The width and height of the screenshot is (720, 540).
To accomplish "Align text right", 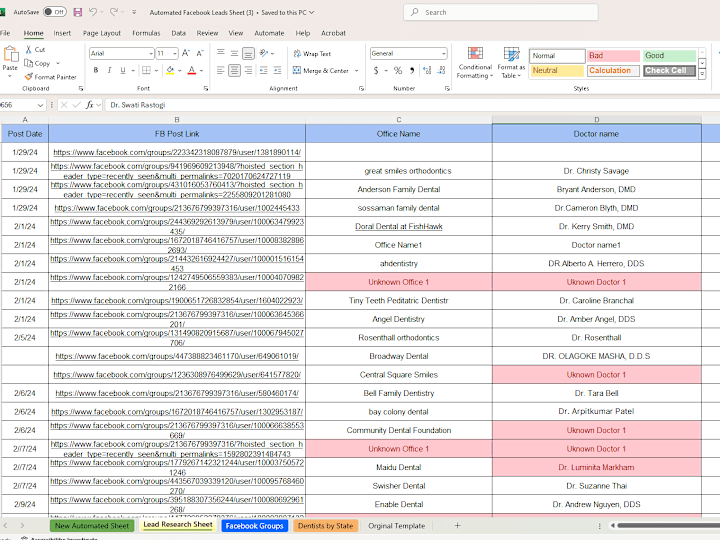I will (248, 70).
